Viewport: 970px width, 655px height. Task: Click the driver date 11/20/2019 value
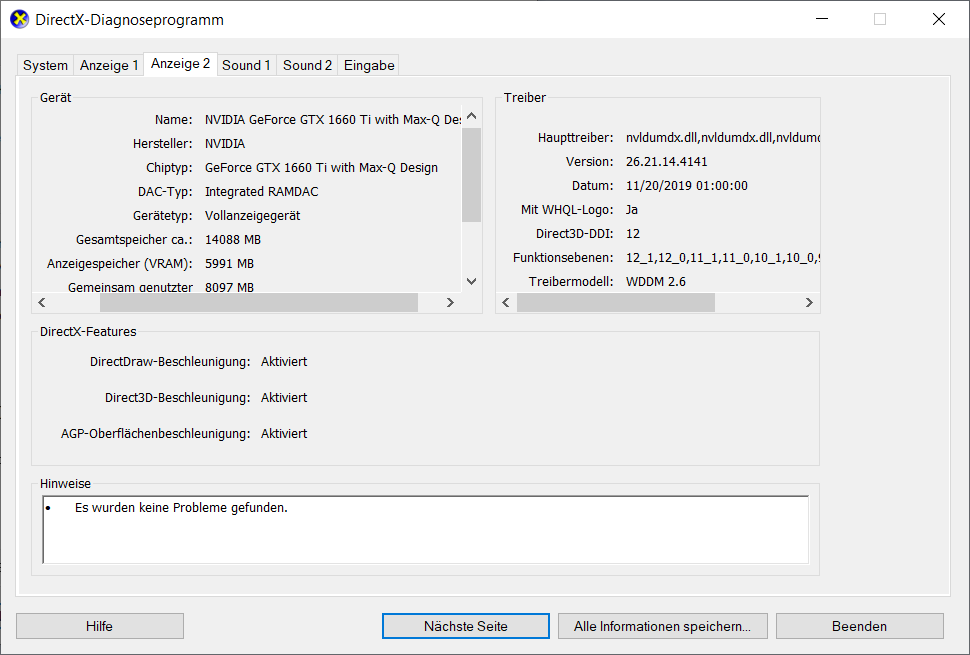pos(687,186)
